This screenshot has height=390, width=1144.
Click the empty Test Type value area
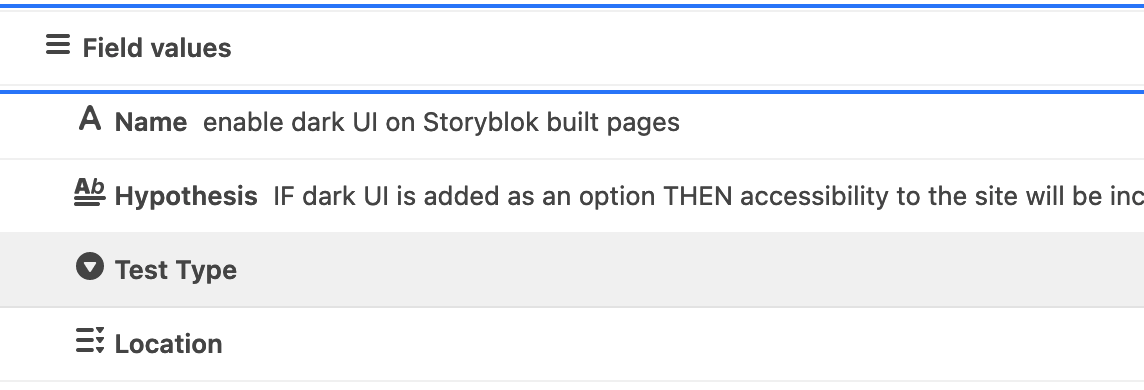click(x=690, y=270)
